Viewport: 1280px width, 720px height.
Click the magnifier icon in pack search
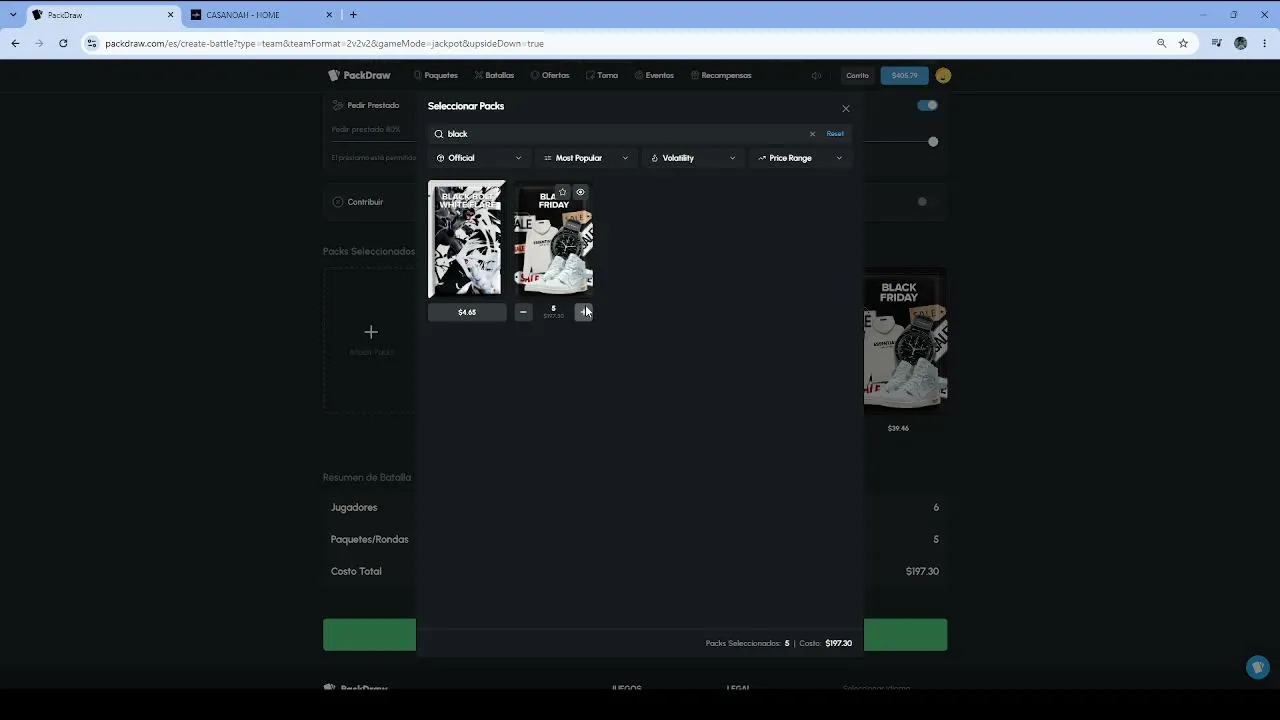coord(438,134)
